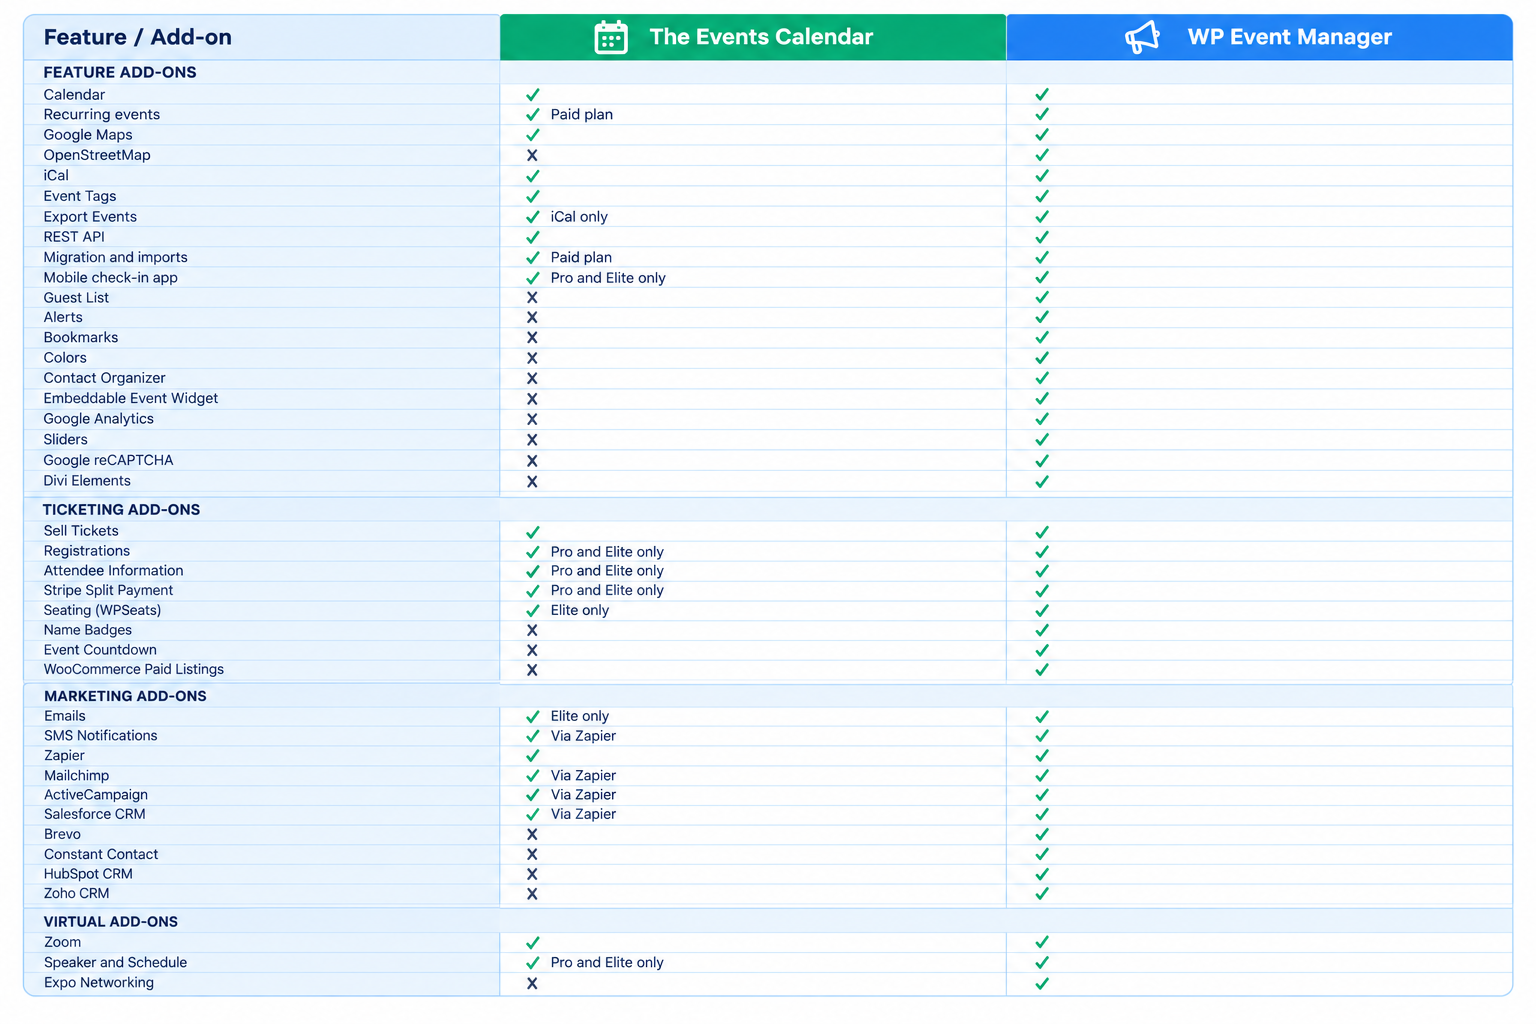Click the WP Event Manager checkmark for Calendar
The image size is (1536, 1024).
1042,94
